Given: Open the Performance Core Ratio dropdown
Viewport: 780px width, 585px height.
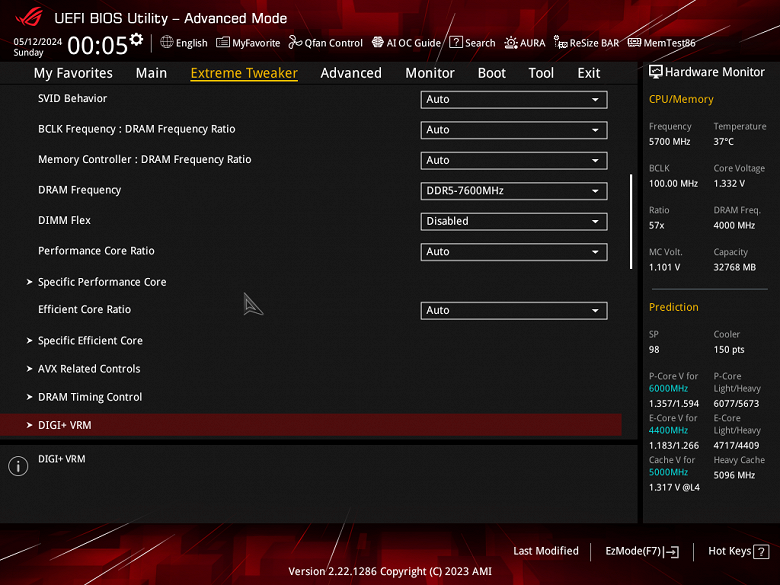Looking at the screenshot, I should tap(513, 252).
